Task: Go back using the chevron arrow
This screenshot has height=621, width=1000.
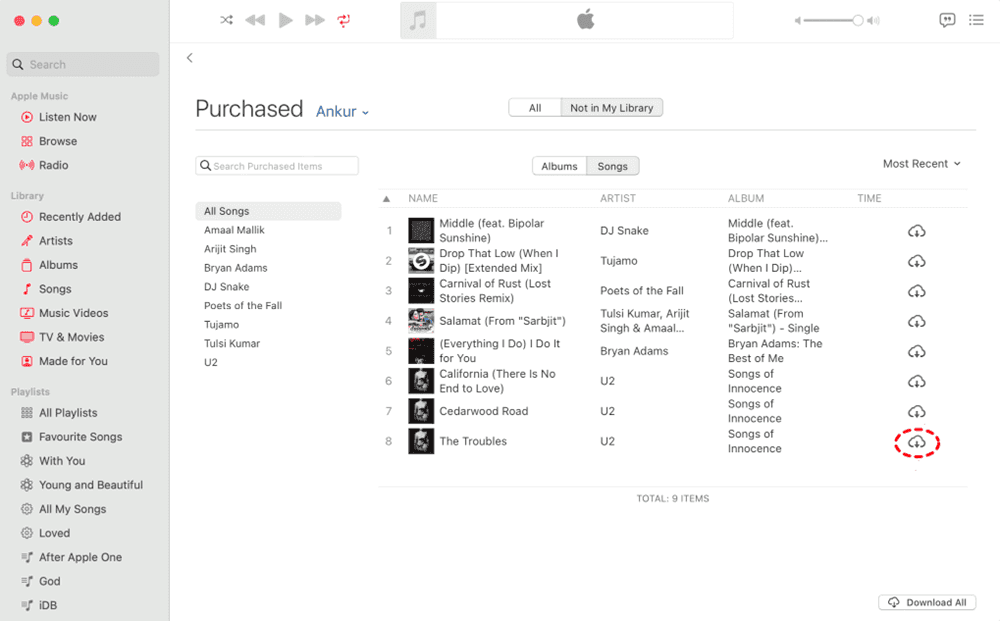Action: coord(190,58)
